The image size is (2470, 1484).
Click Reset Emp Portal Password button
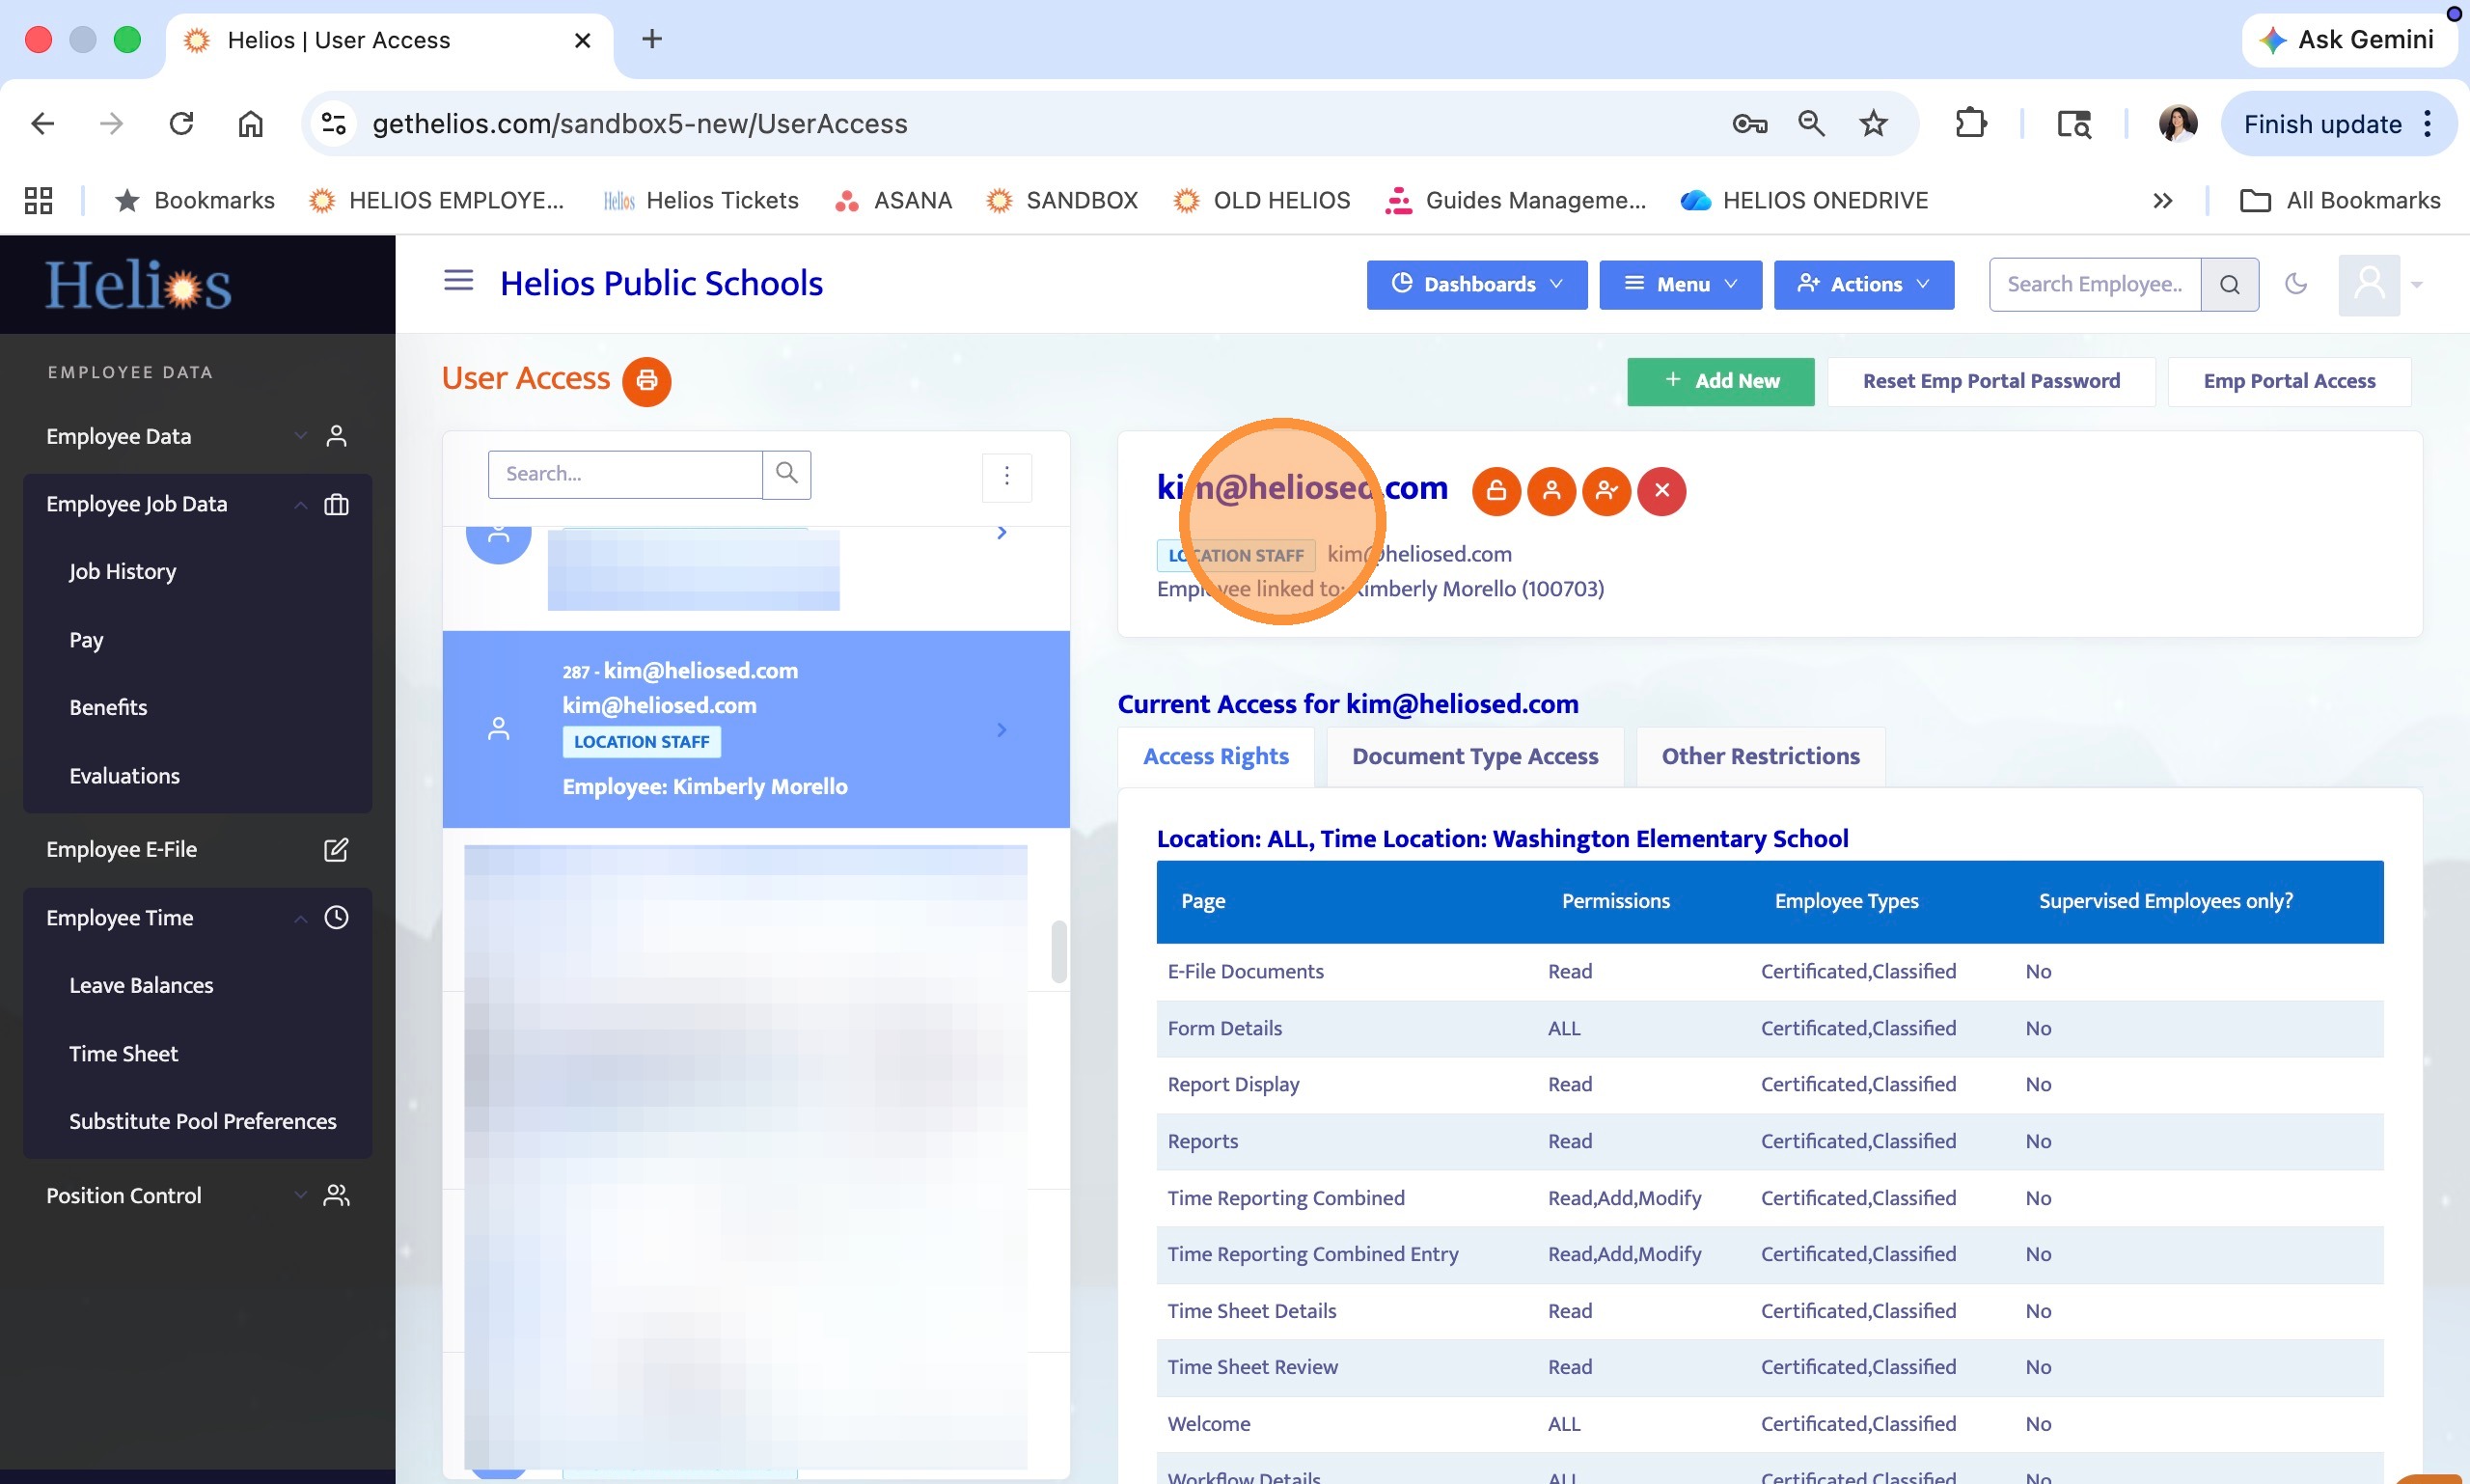[1991, 381]
